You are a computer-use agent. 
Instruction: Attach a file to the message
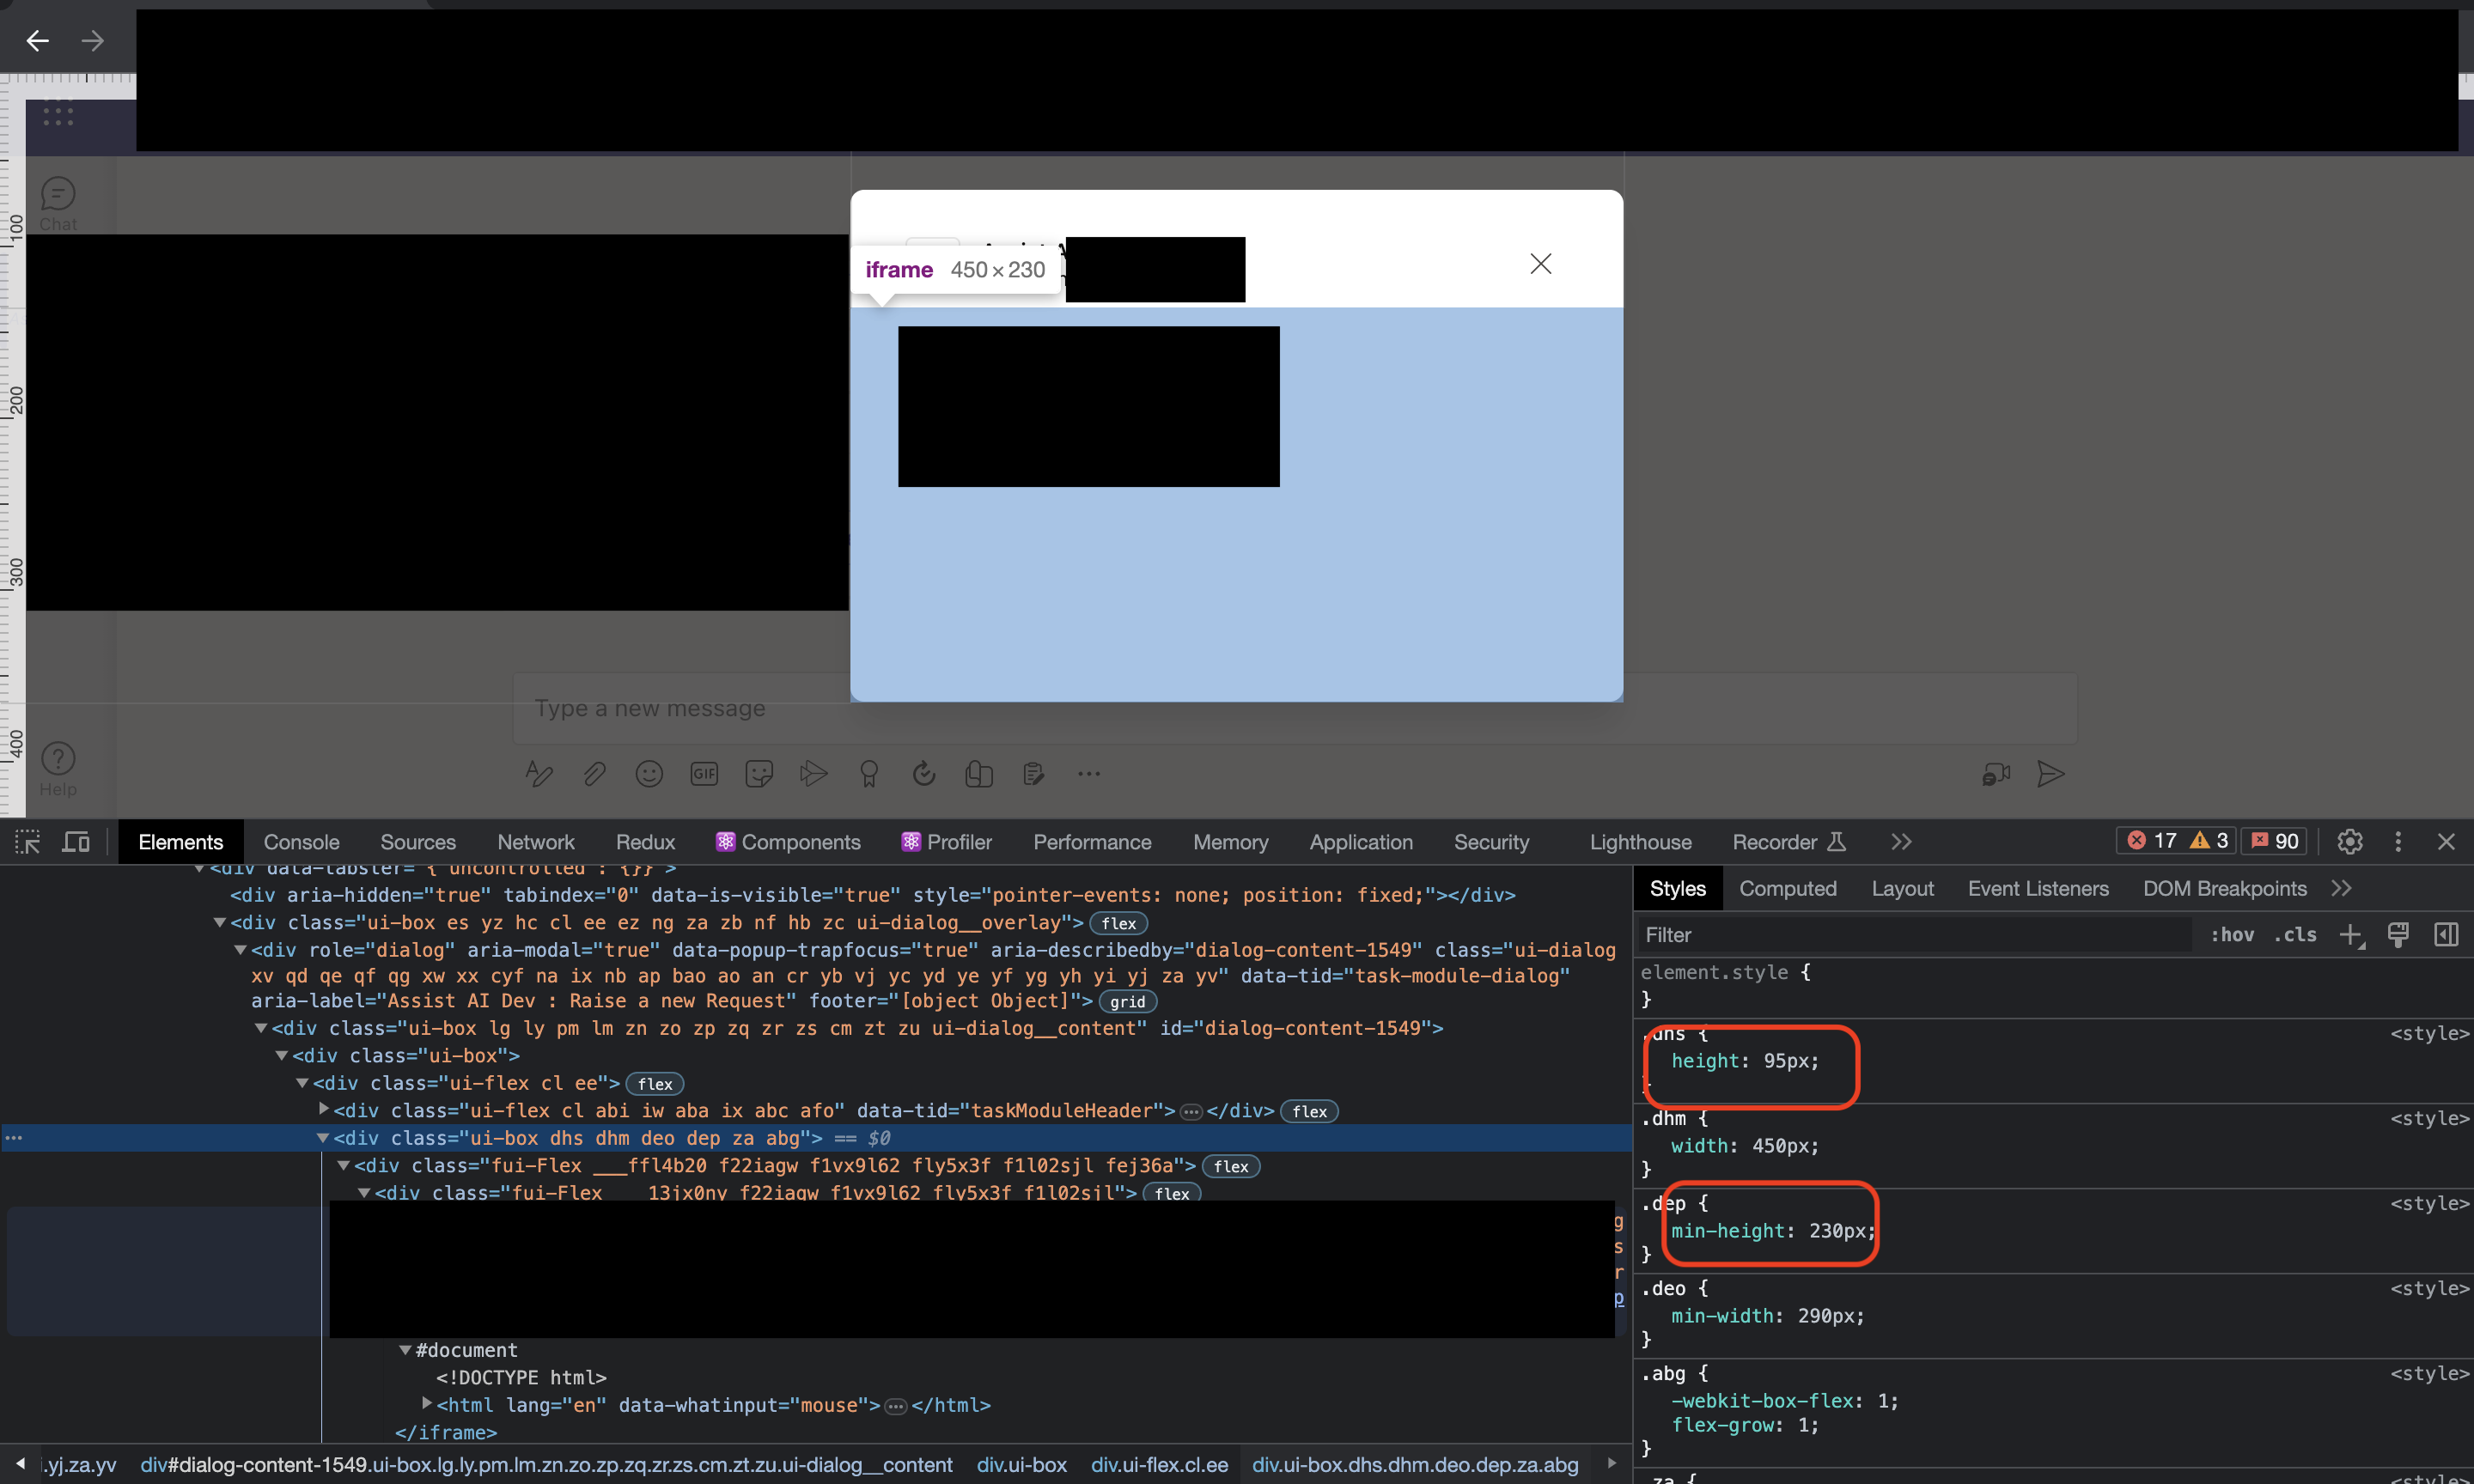pos(594,773)
